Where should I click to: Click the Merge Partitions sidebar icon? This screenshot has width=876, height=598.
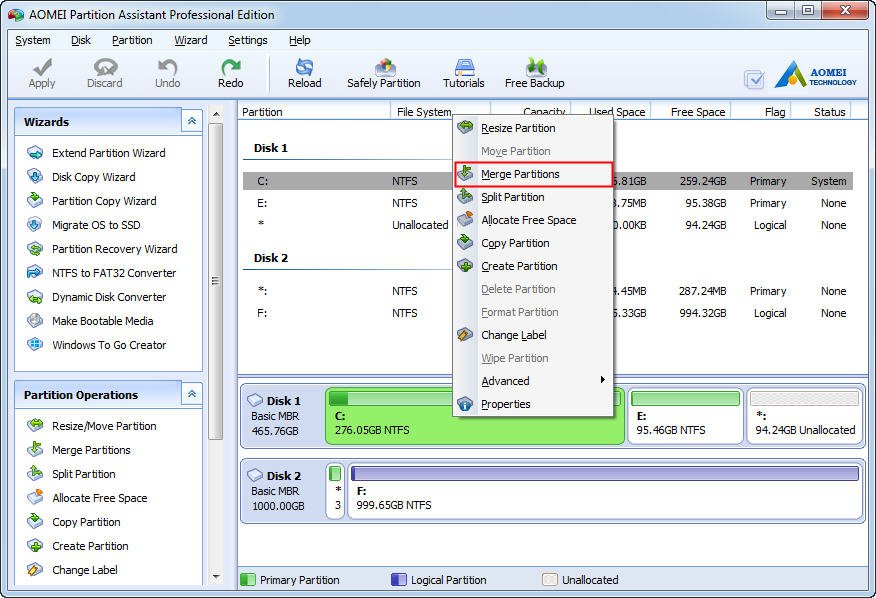[x=35, y=450]
